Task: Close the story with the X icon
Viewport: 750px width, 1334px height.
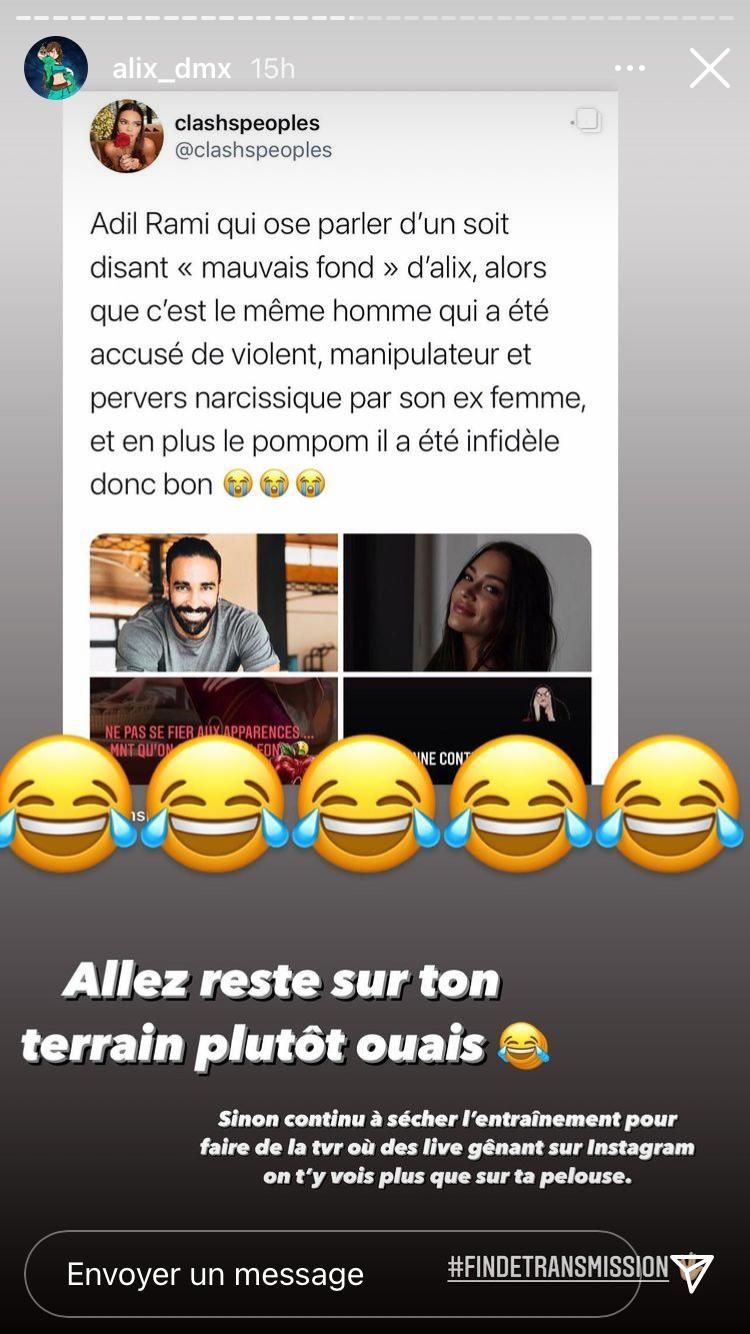Action: tap(710, 68)
